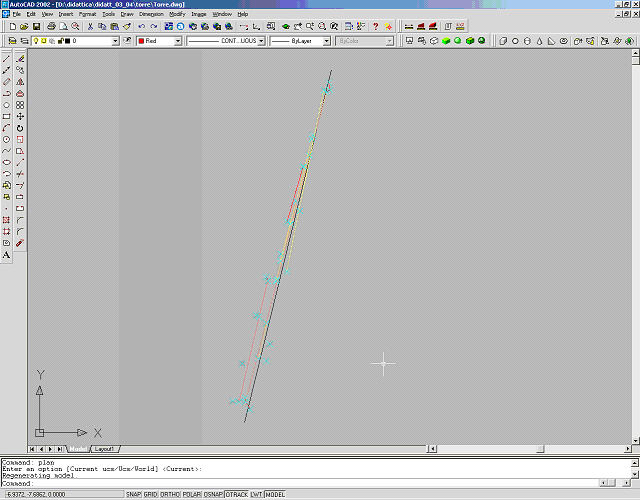Image resolution: width=640 pixels, height=500 pixels.
Task: Open the Format menu
Action: [x=87, y=14]
